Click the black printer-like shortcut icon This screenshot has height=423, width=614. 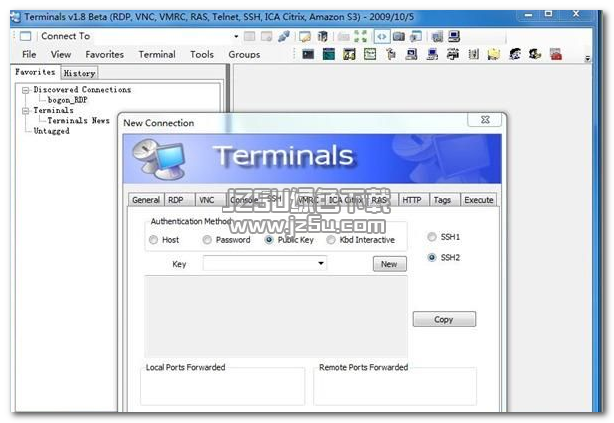pos(453,54)
